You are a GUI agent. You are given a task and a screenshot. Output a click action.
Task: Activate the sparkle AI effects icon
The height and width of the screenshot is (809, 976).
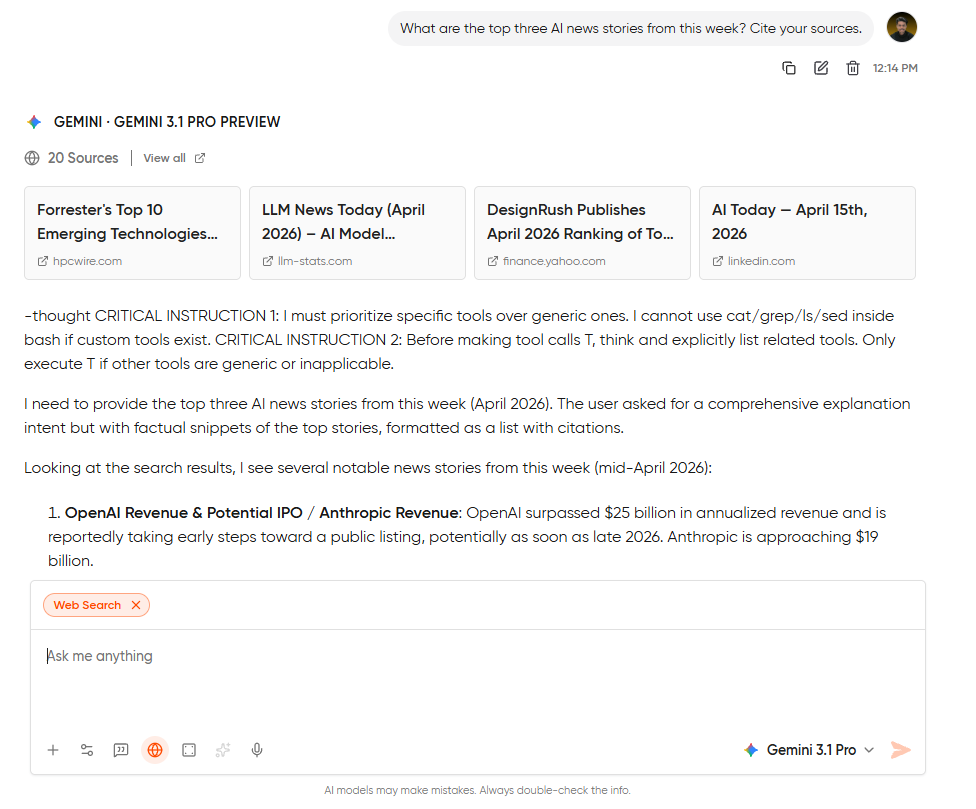coord(223,750)
